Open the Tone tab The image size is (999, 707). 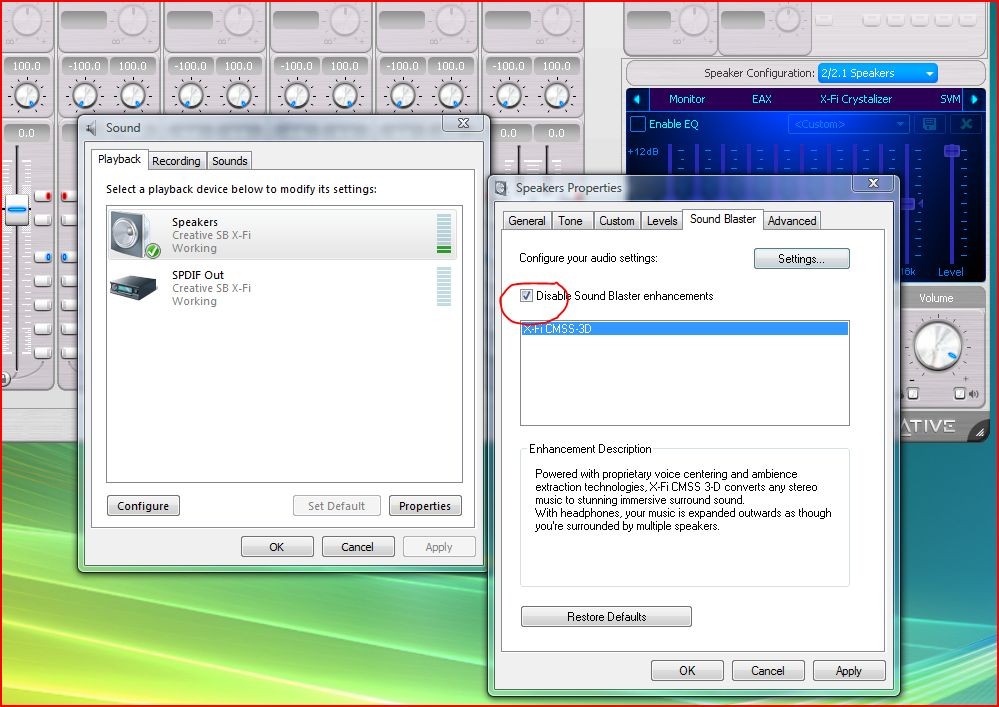(570, 221)
